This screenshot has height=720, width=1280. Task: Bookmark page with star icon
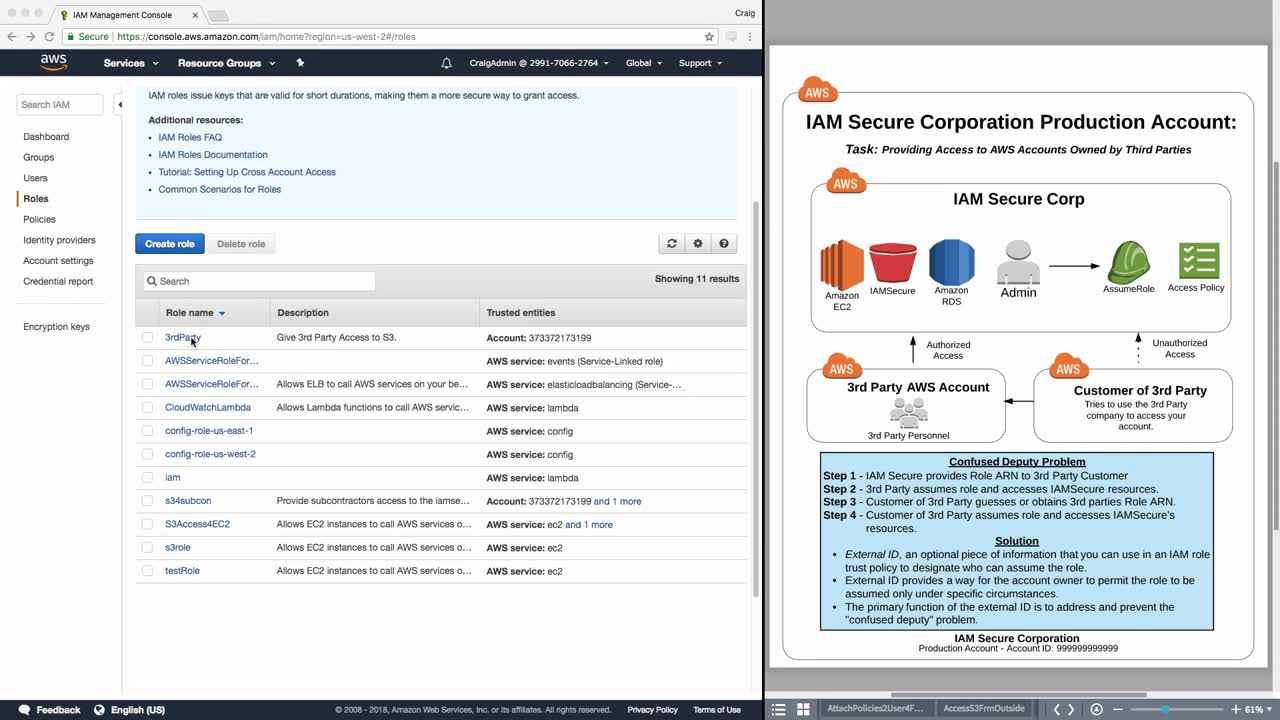click(x=709, y=37)
